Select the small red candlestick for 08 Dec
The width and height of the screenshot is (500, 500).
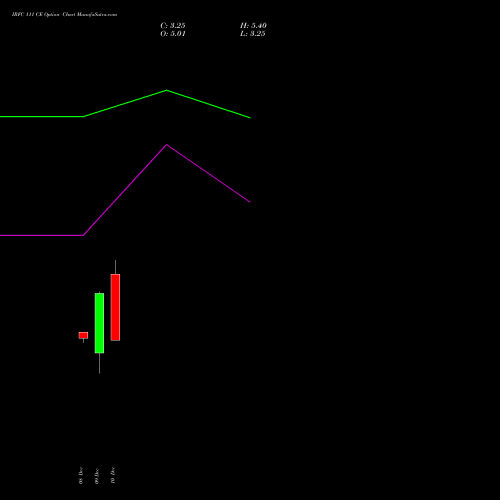click(83, 336)
